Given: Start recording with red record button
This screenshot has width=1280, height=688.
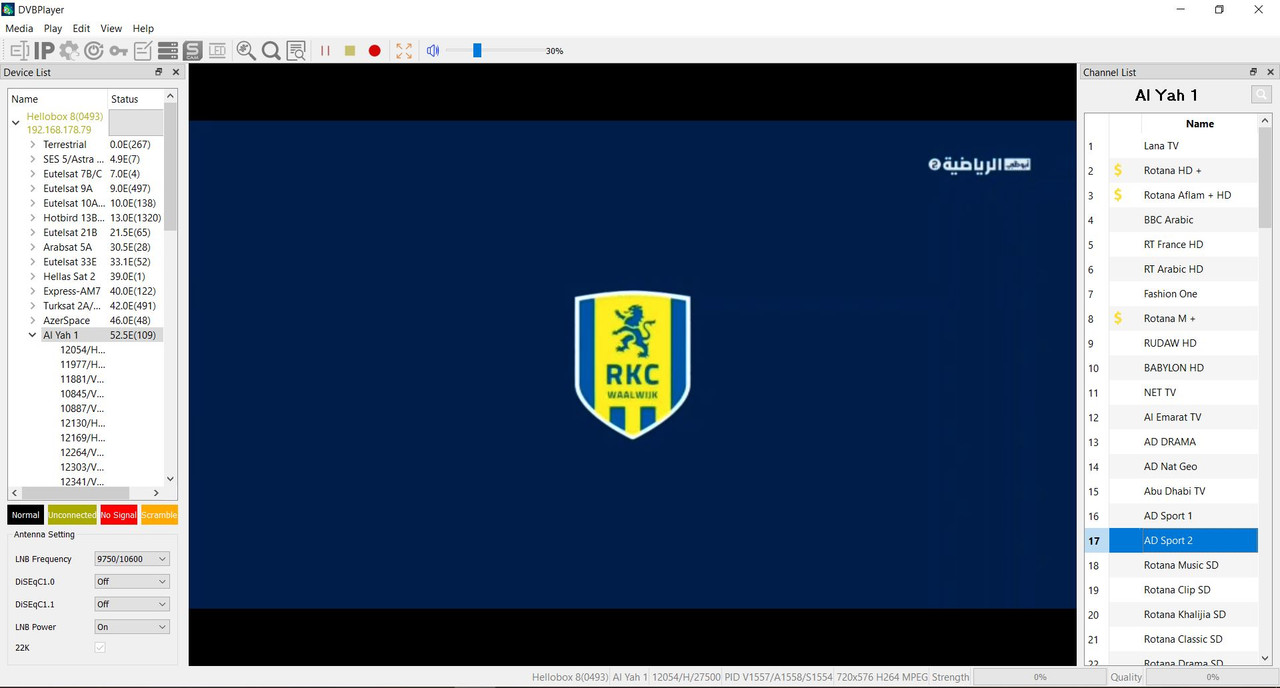Looking at the screenshot, I should coord(375,50).
